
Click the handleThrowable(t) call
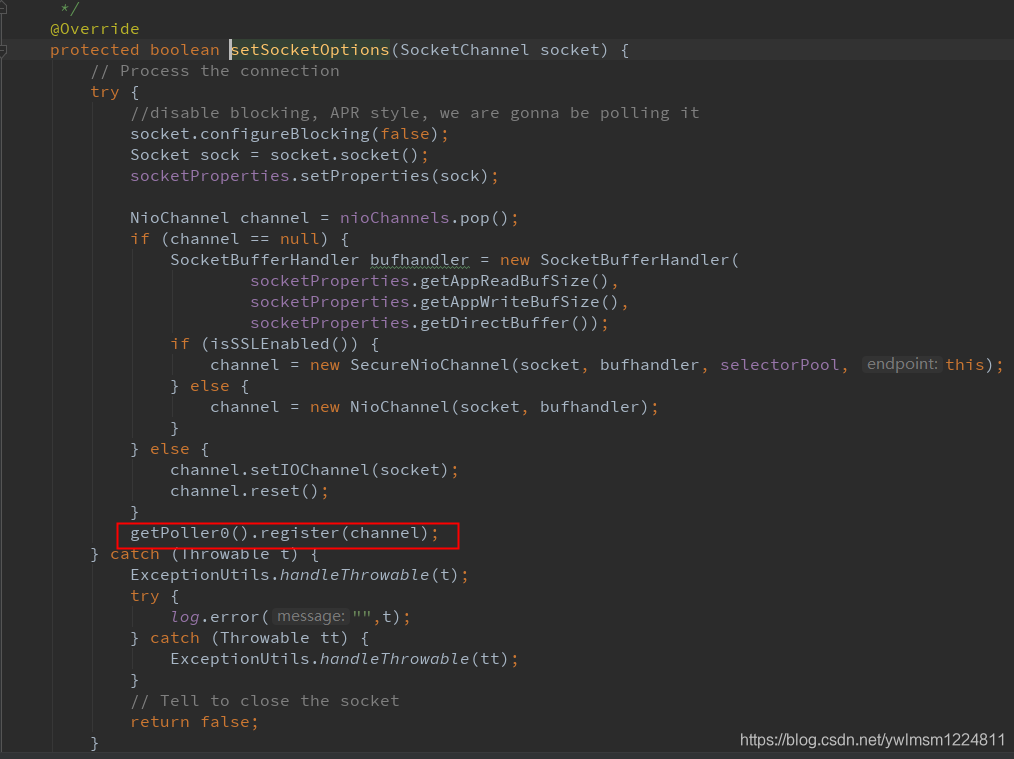coord(369,575)
